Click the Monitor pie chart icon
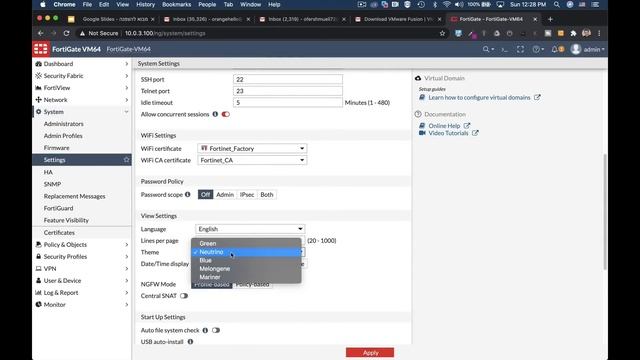Image resolution: width=640 pixels, height=360 pixels. tap(38, 304)
